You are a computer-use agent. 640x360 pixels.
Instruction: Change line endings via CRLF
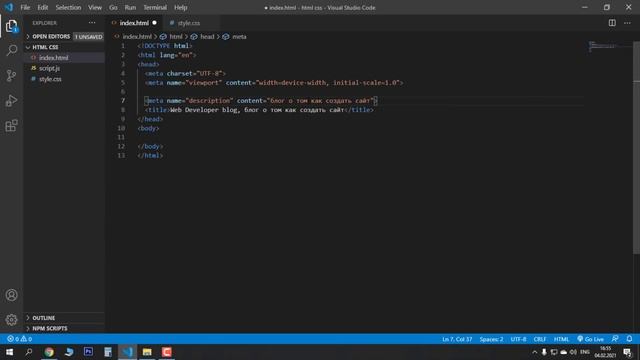(x=540, y=339)
